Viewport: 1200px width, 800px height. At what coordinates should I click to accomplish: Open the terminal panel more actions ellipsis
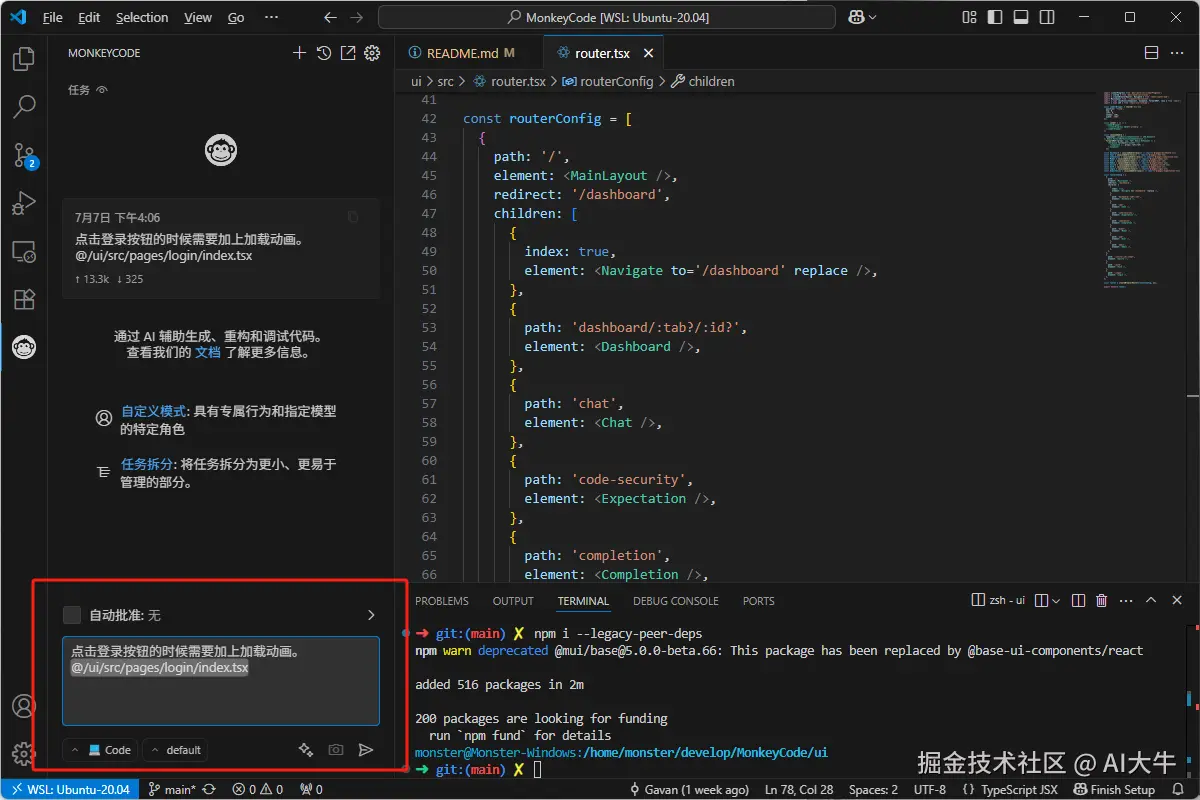(1126, 601)
